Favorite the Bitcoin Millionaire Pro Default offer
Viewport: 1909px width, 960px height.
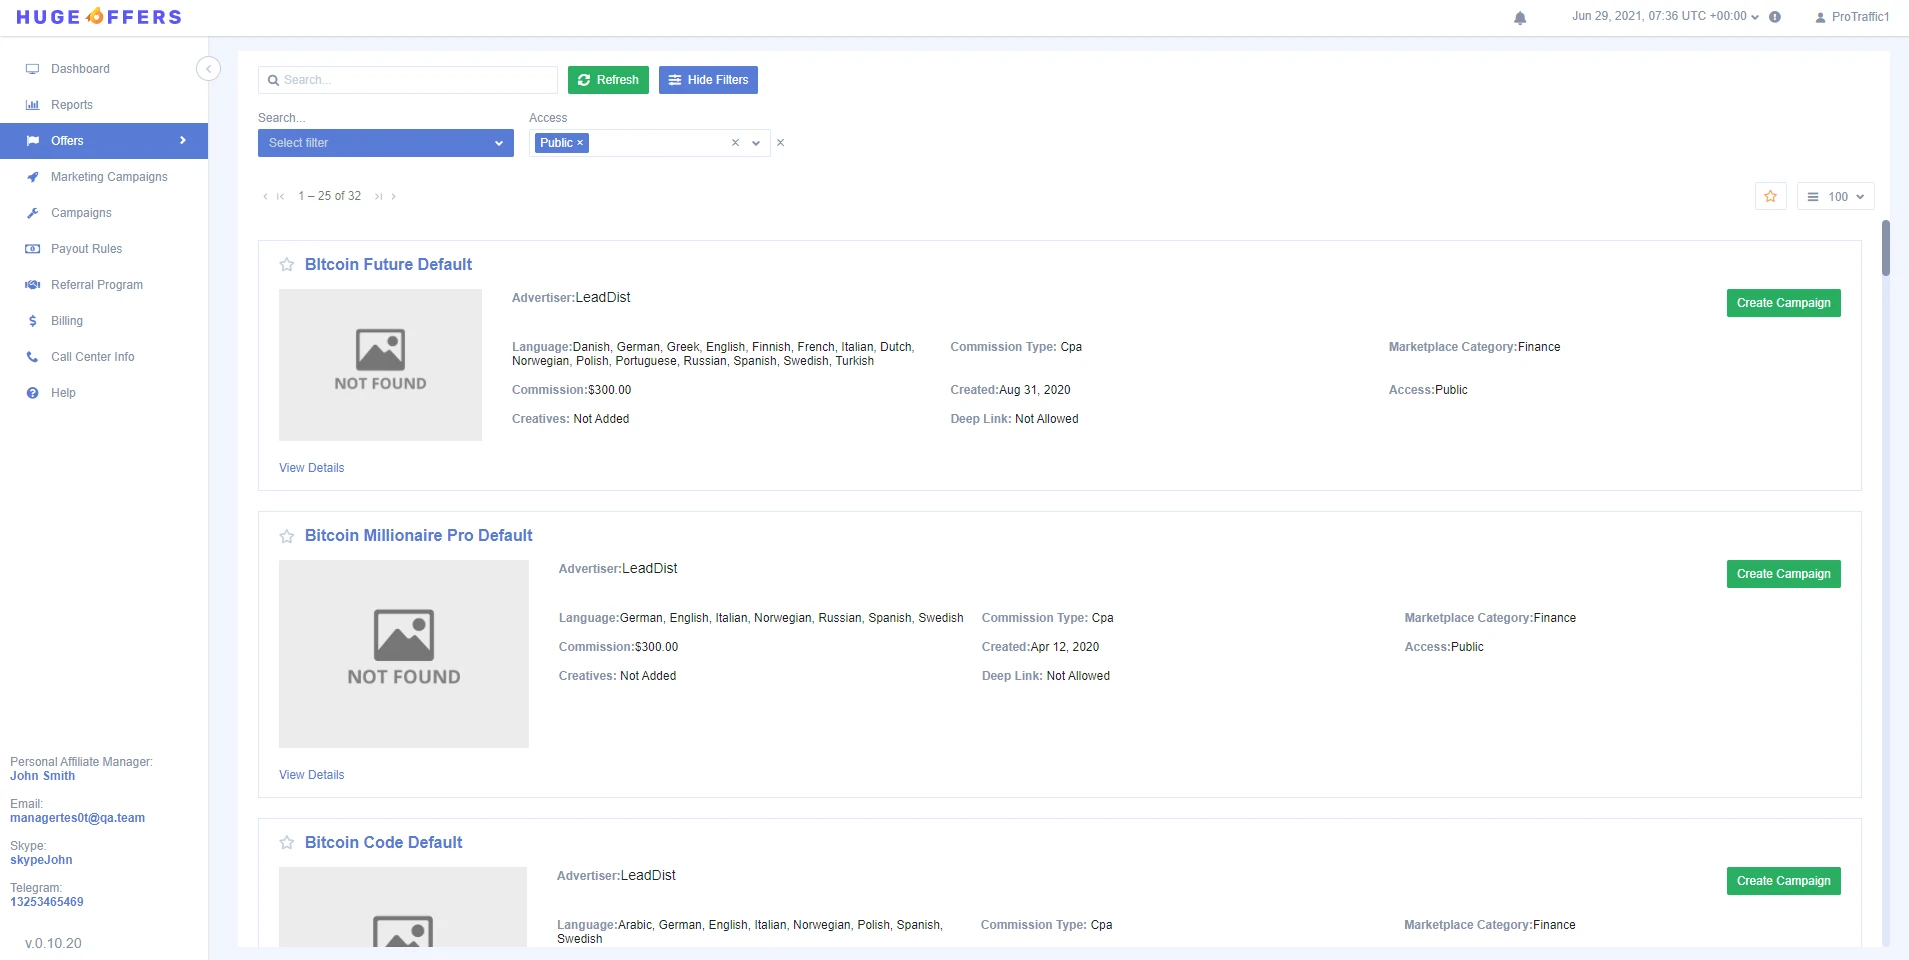[x=287, y=536]
